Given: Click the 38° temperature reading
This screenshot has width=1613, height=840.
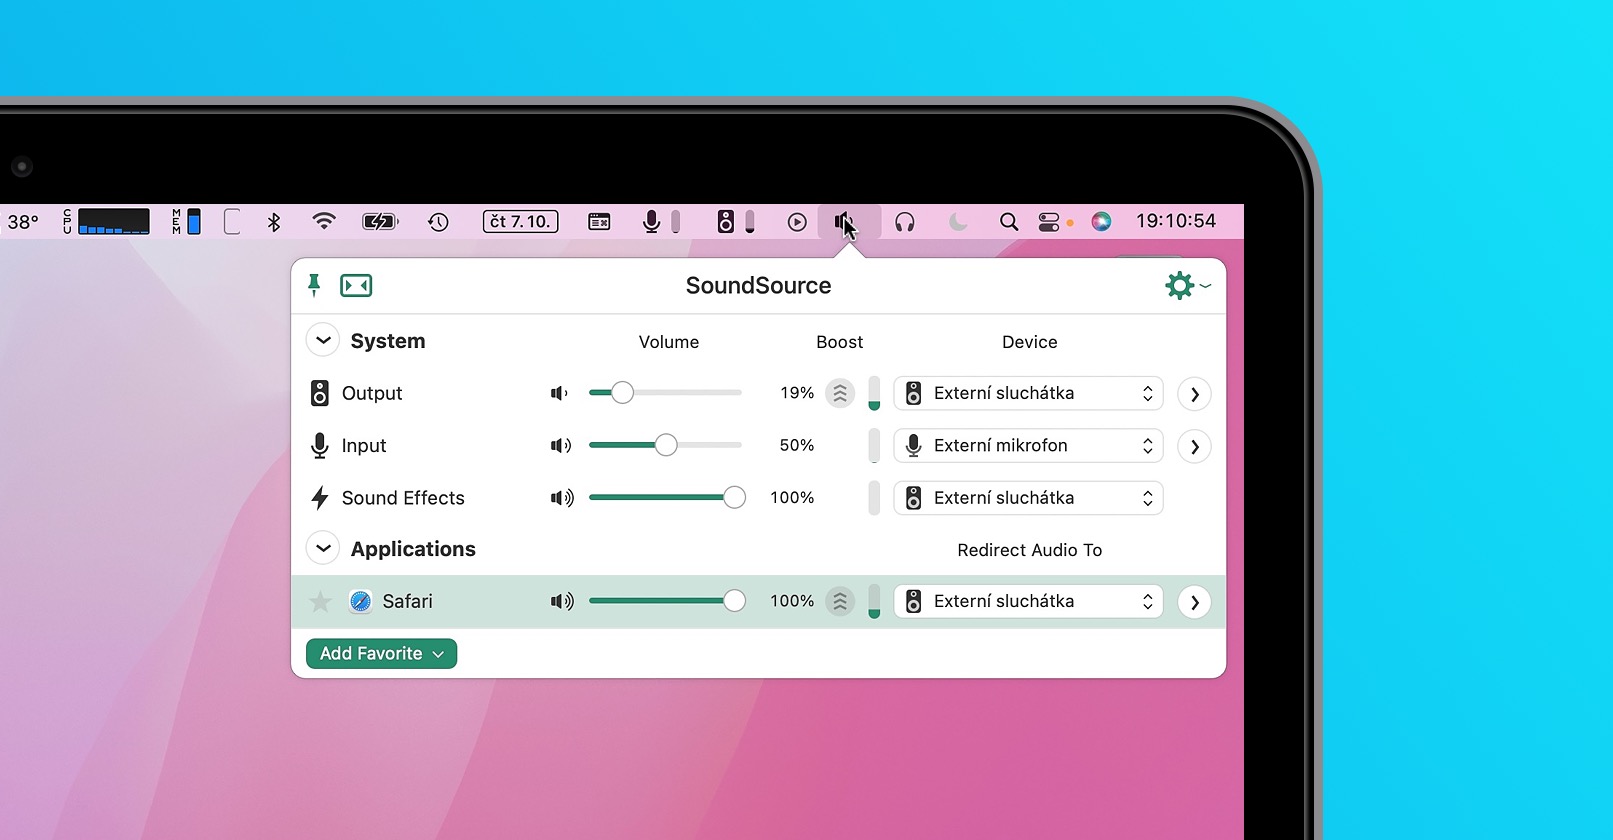Looking at the screenshot, I should point(23,222).
